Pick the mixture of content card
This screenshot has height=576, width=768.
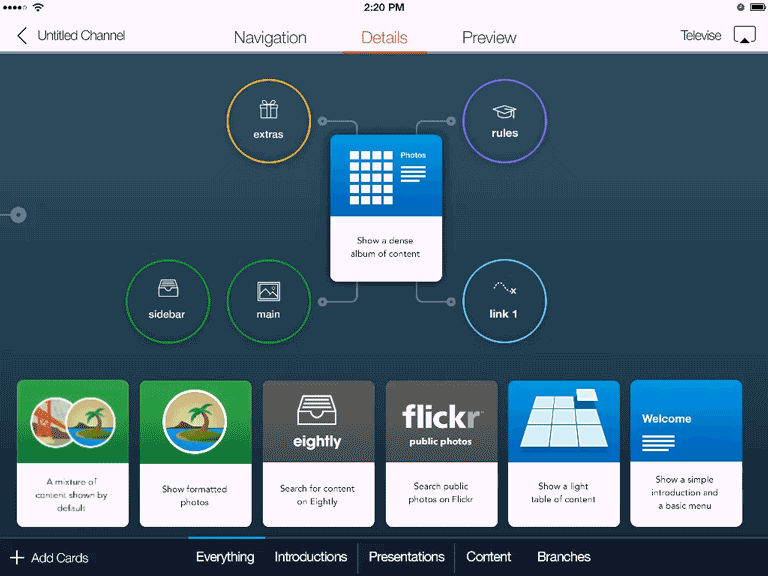pos(73,454)
